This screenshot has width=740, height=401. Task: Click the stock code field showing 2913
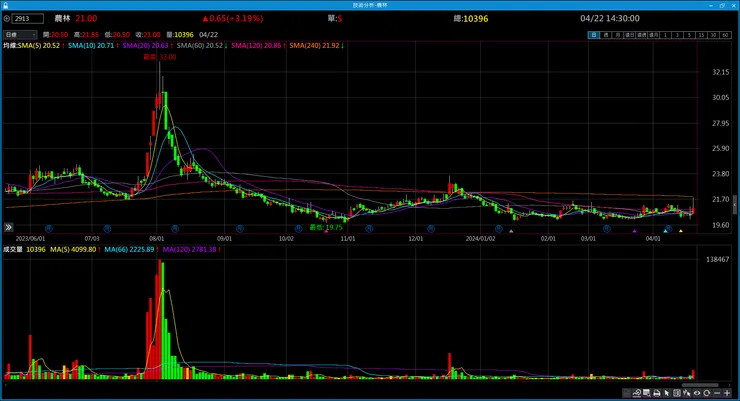[27, 18]
